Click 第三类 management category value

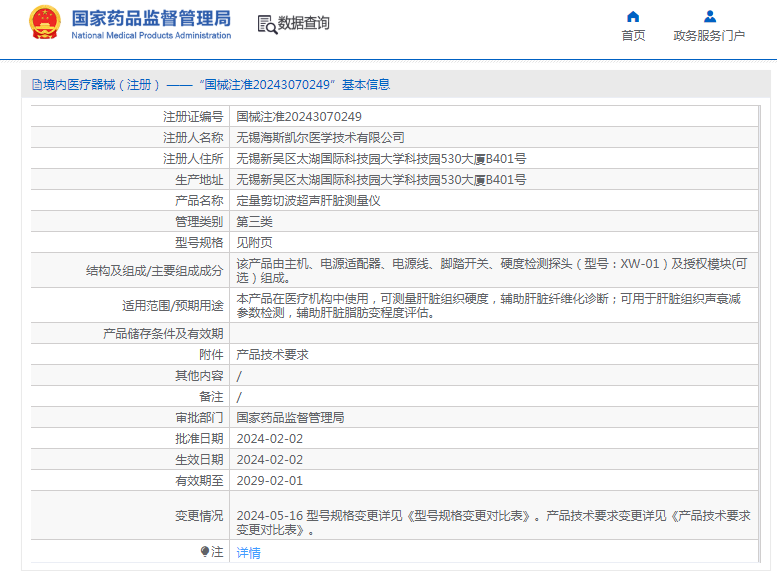[254, 222]
